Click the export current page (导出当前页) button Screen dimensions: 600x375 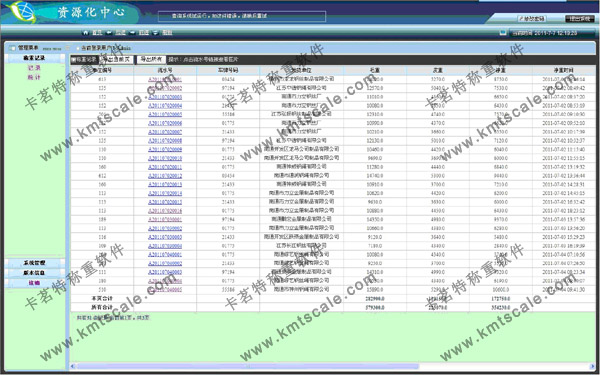[x=116, y=60]
